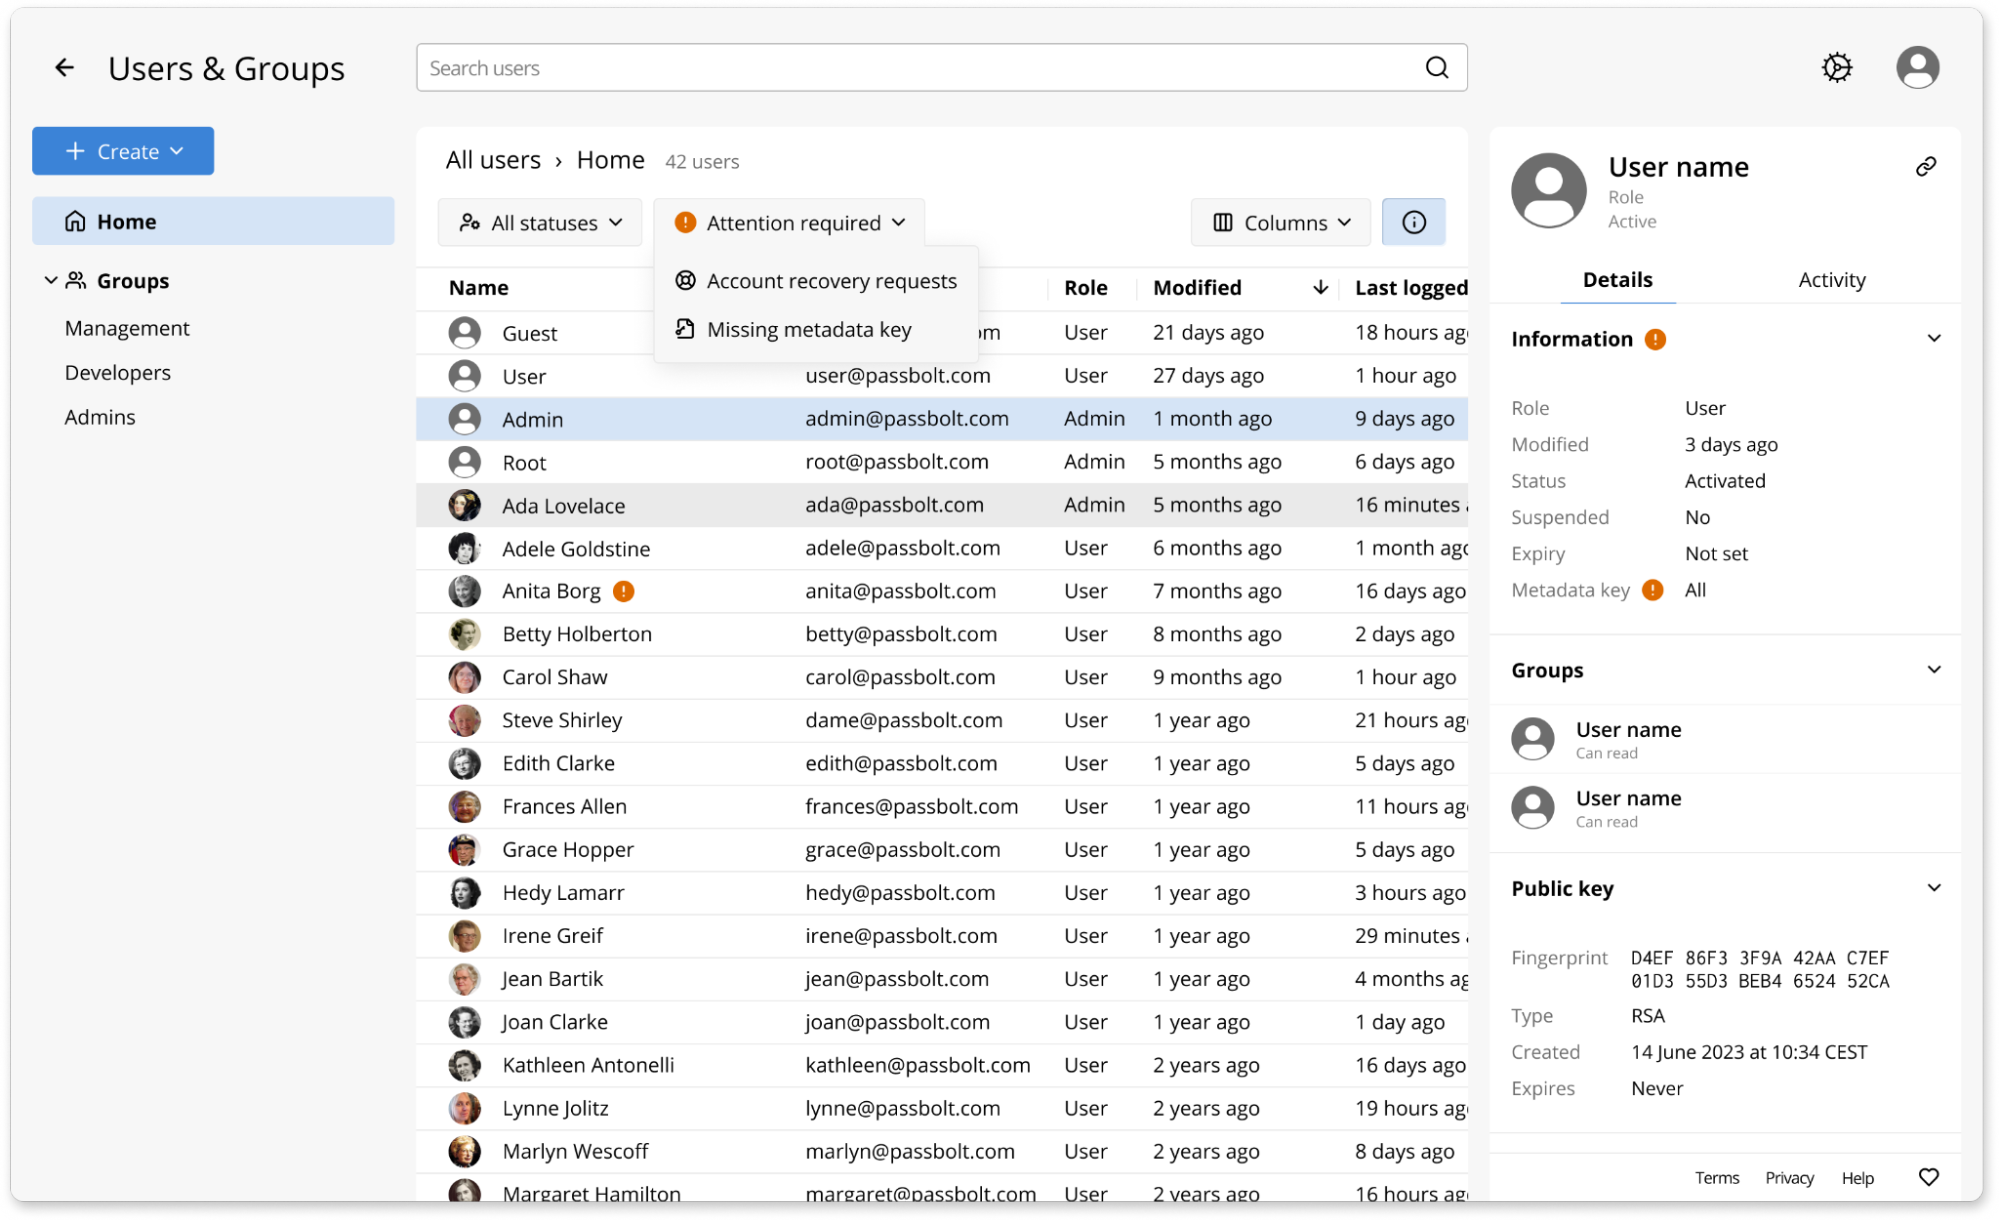The height and width of the screenshot is (1221, 1999).
Task: Open settings via the gear icon
Action: 1836,68
